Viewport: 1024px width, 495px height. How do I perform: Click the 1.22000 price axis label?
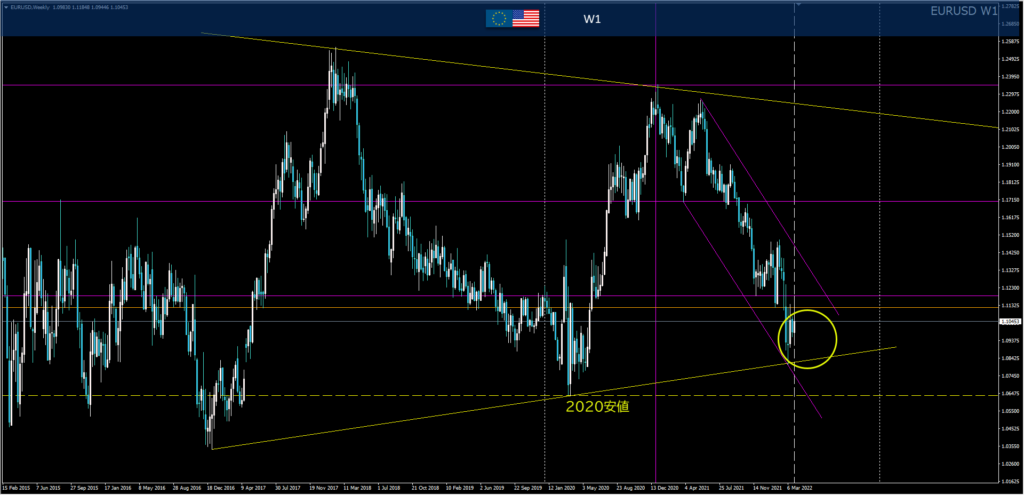coord(1010,112)
